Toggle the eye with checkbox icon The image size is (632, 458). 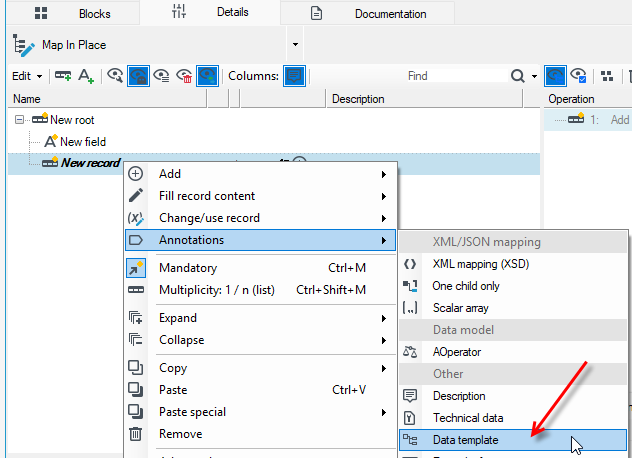(x=579, y=76)
